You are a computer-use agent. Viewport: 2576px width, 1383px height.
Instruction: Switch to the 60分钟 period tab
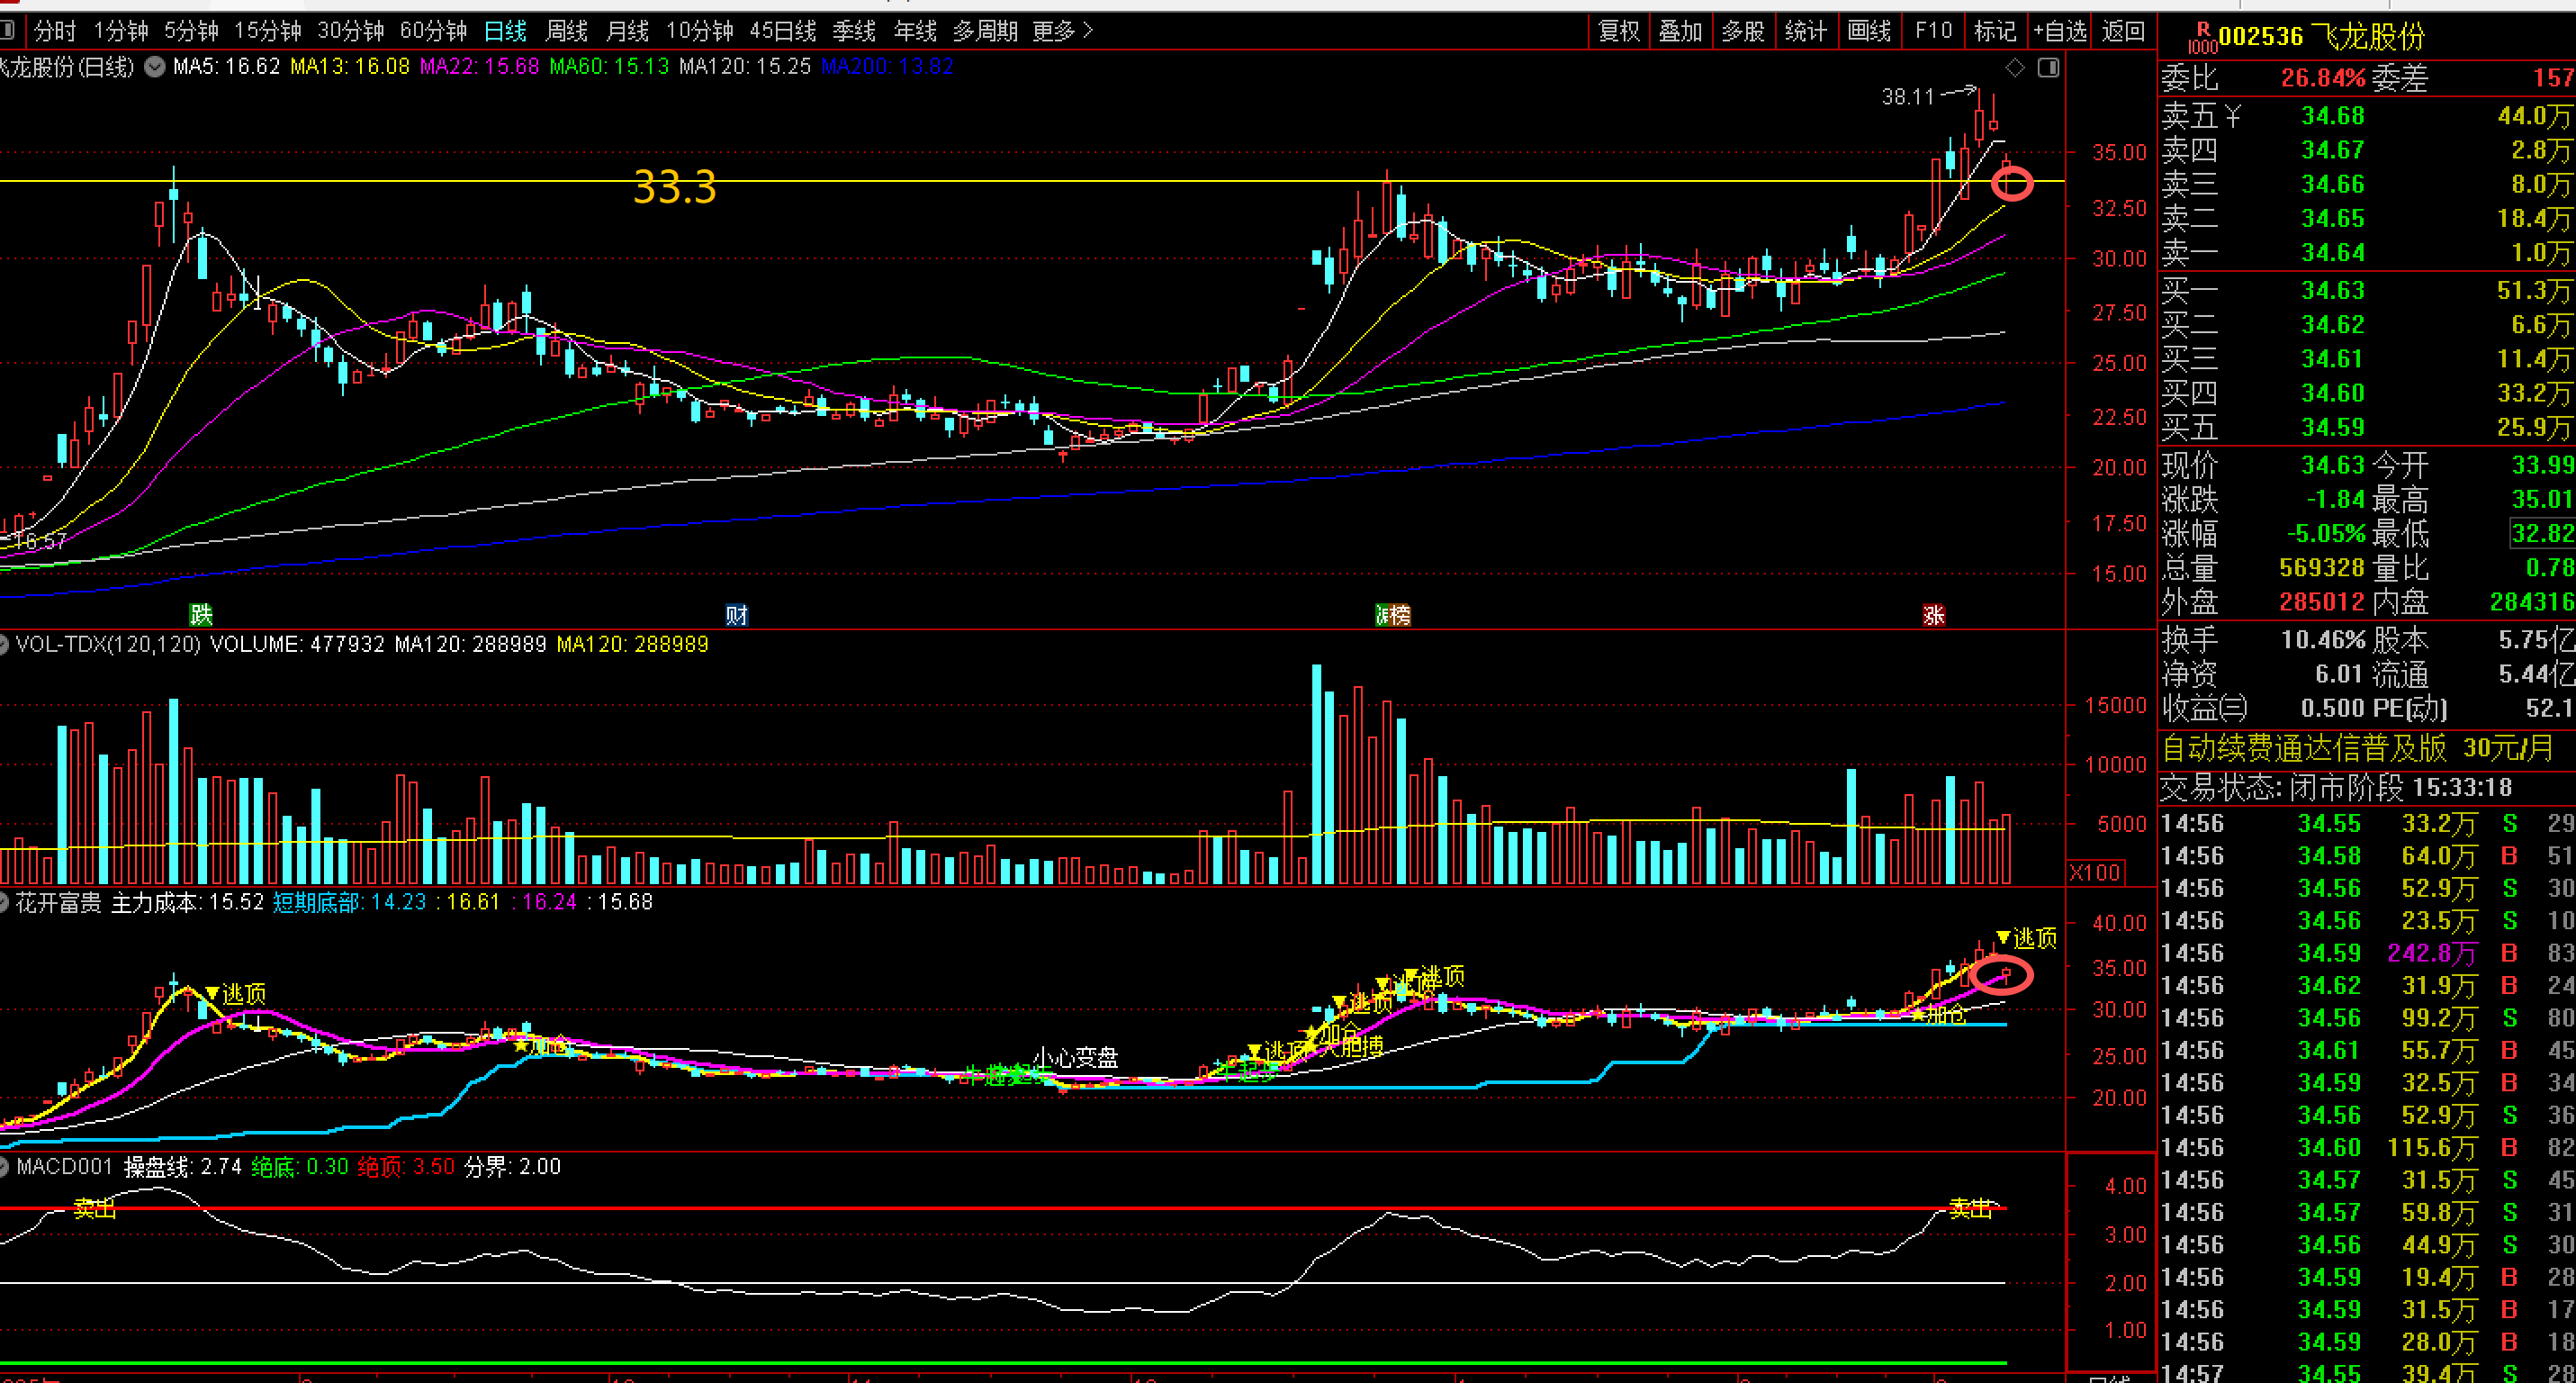coord(433,31)
